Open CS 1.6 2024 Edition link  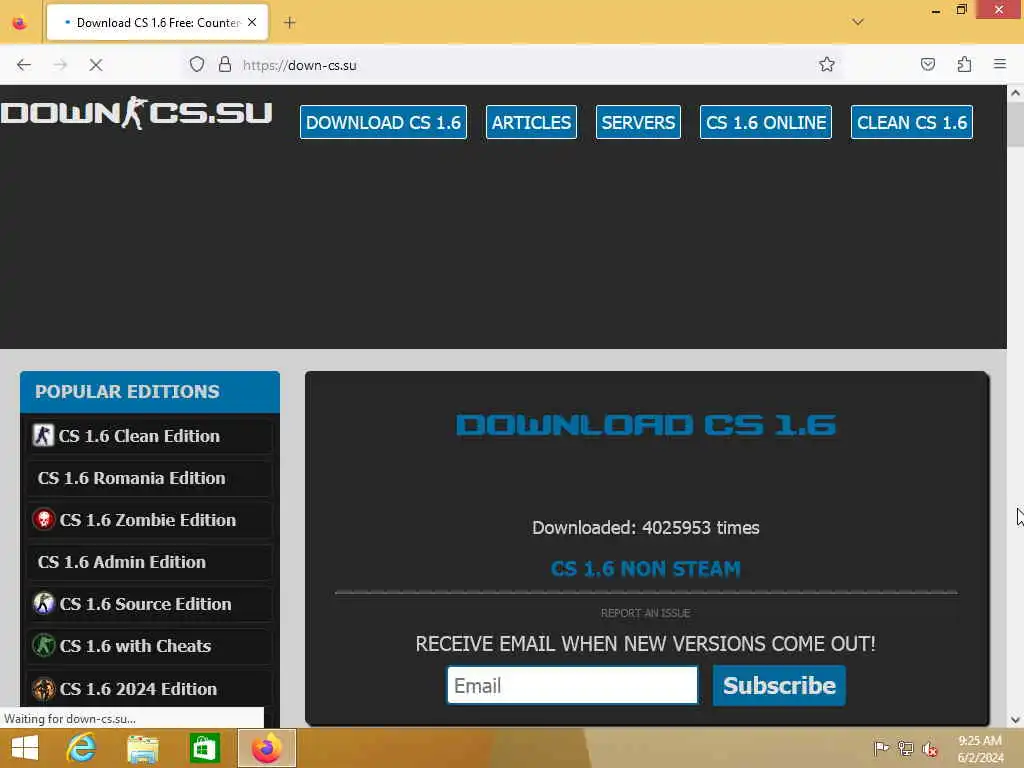coord(150,689)
